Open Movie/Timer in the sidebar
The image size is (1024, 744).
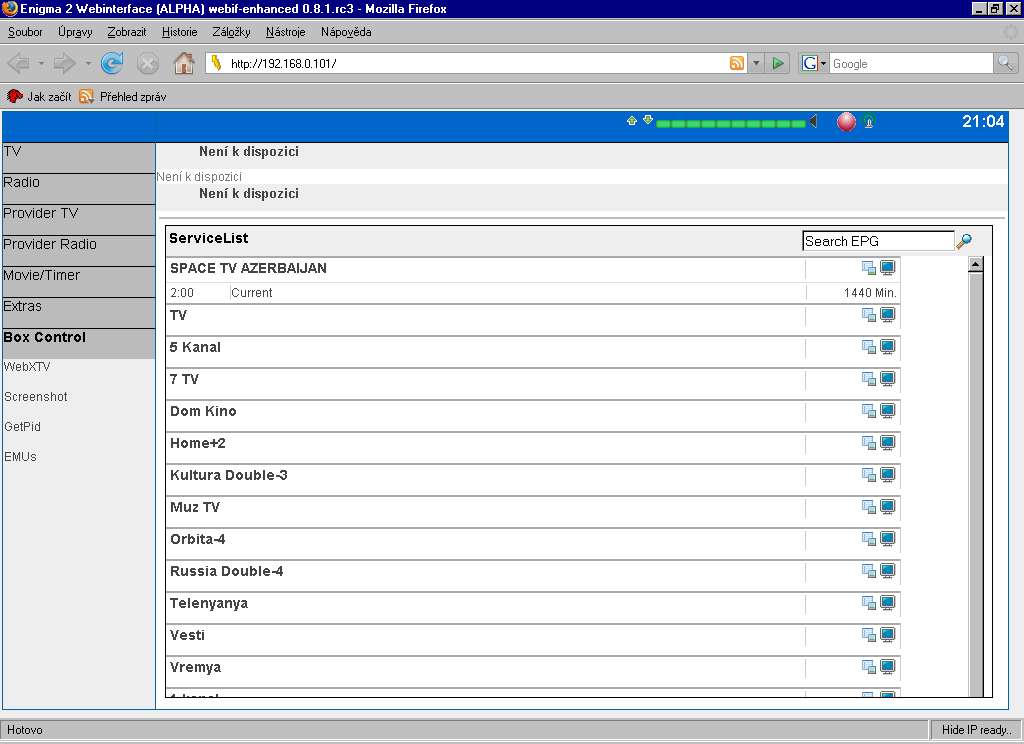(78, 282)
